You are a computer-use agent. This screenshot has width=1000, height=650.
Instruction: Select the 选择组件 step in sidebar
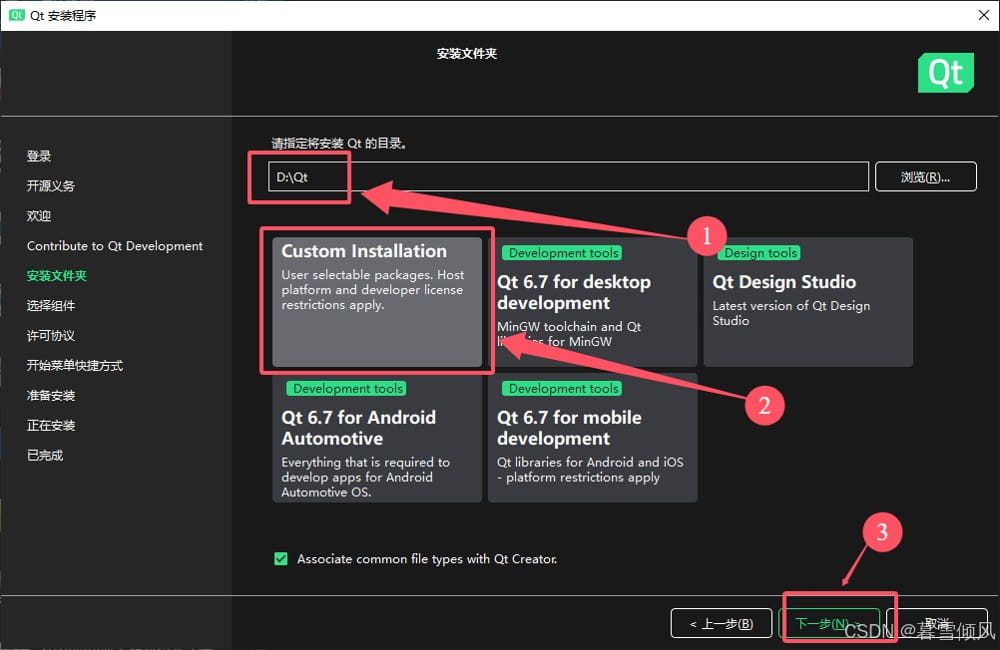[x=51, y=306]
